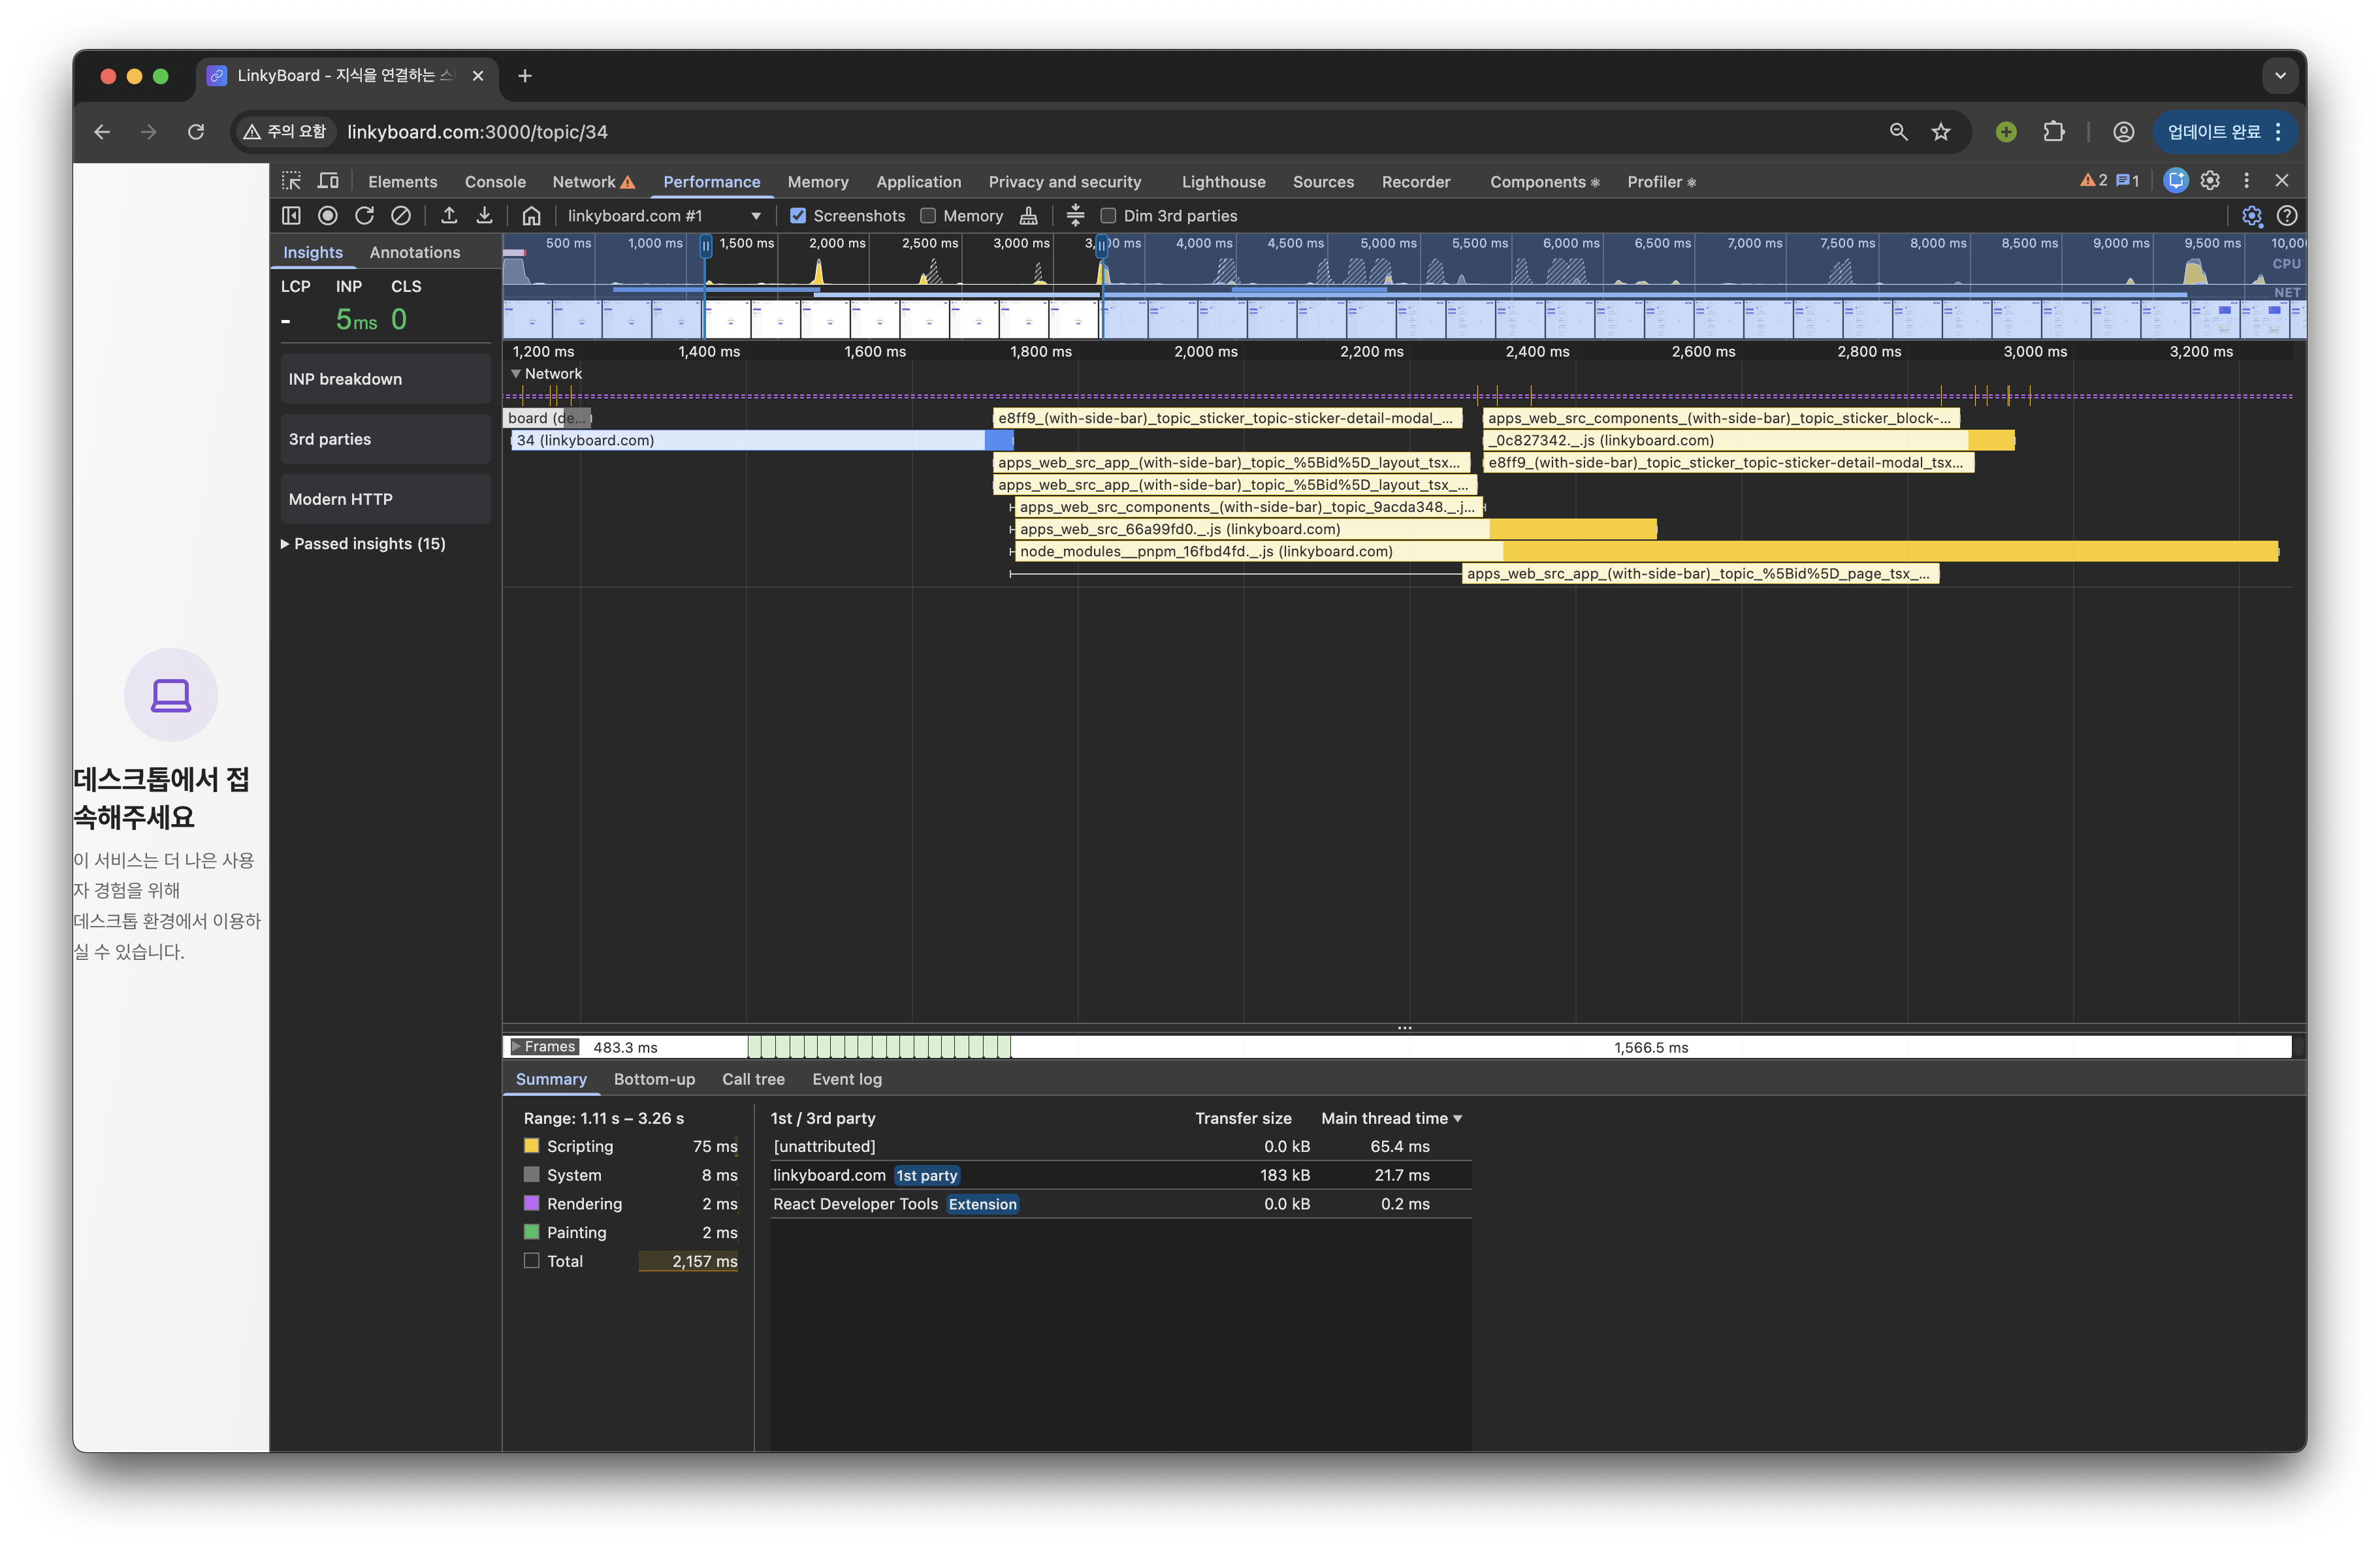
Task: Toggle the device toolbar icon
Action: (328, 181)
